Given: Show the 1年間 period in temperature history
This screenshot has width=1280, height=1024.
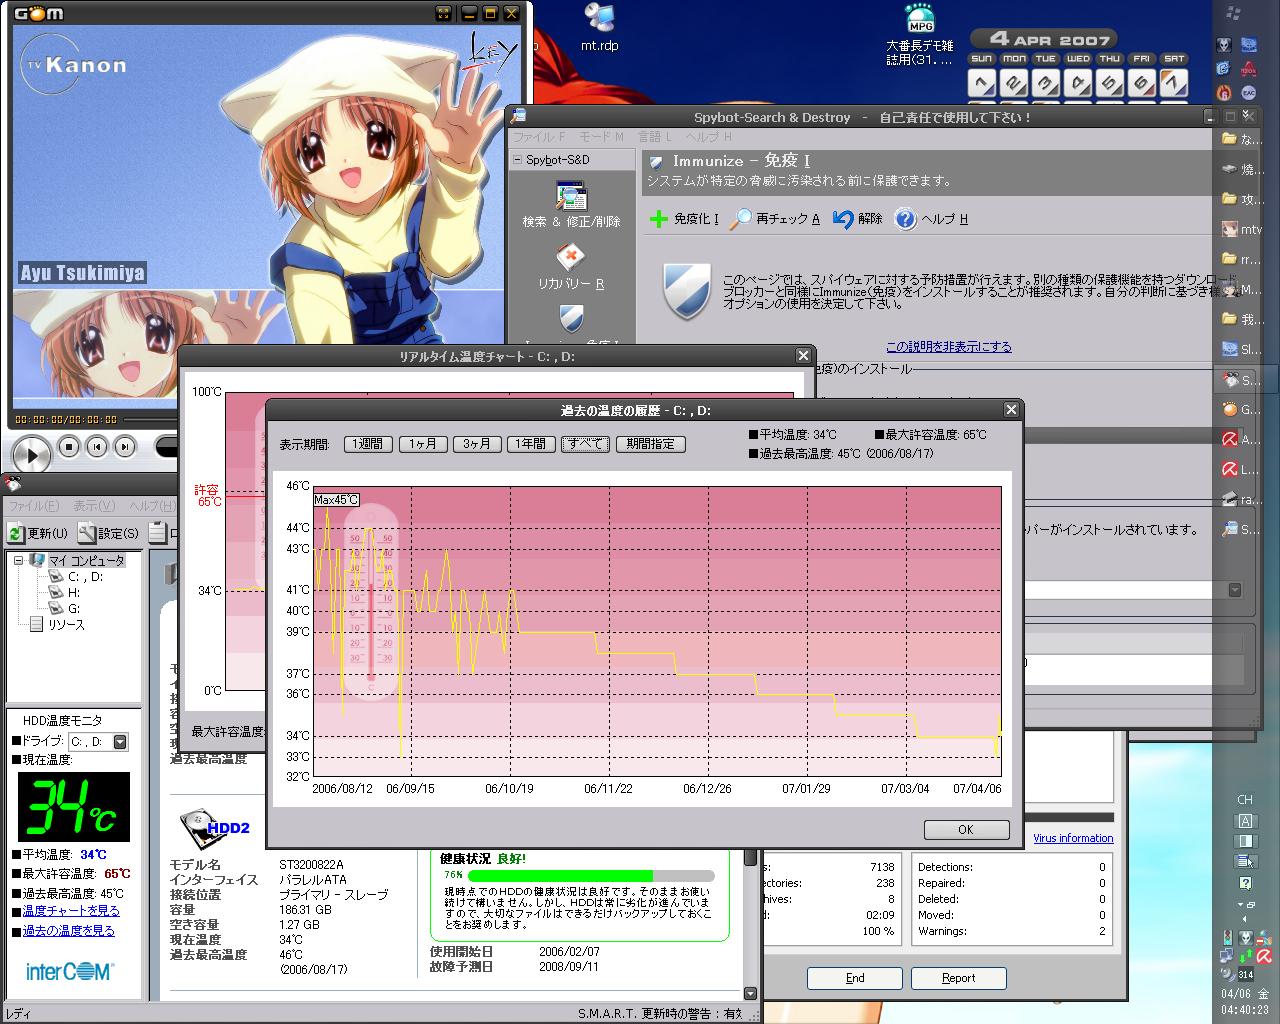Looking at the screenshot, I should (x=531, y=444).
